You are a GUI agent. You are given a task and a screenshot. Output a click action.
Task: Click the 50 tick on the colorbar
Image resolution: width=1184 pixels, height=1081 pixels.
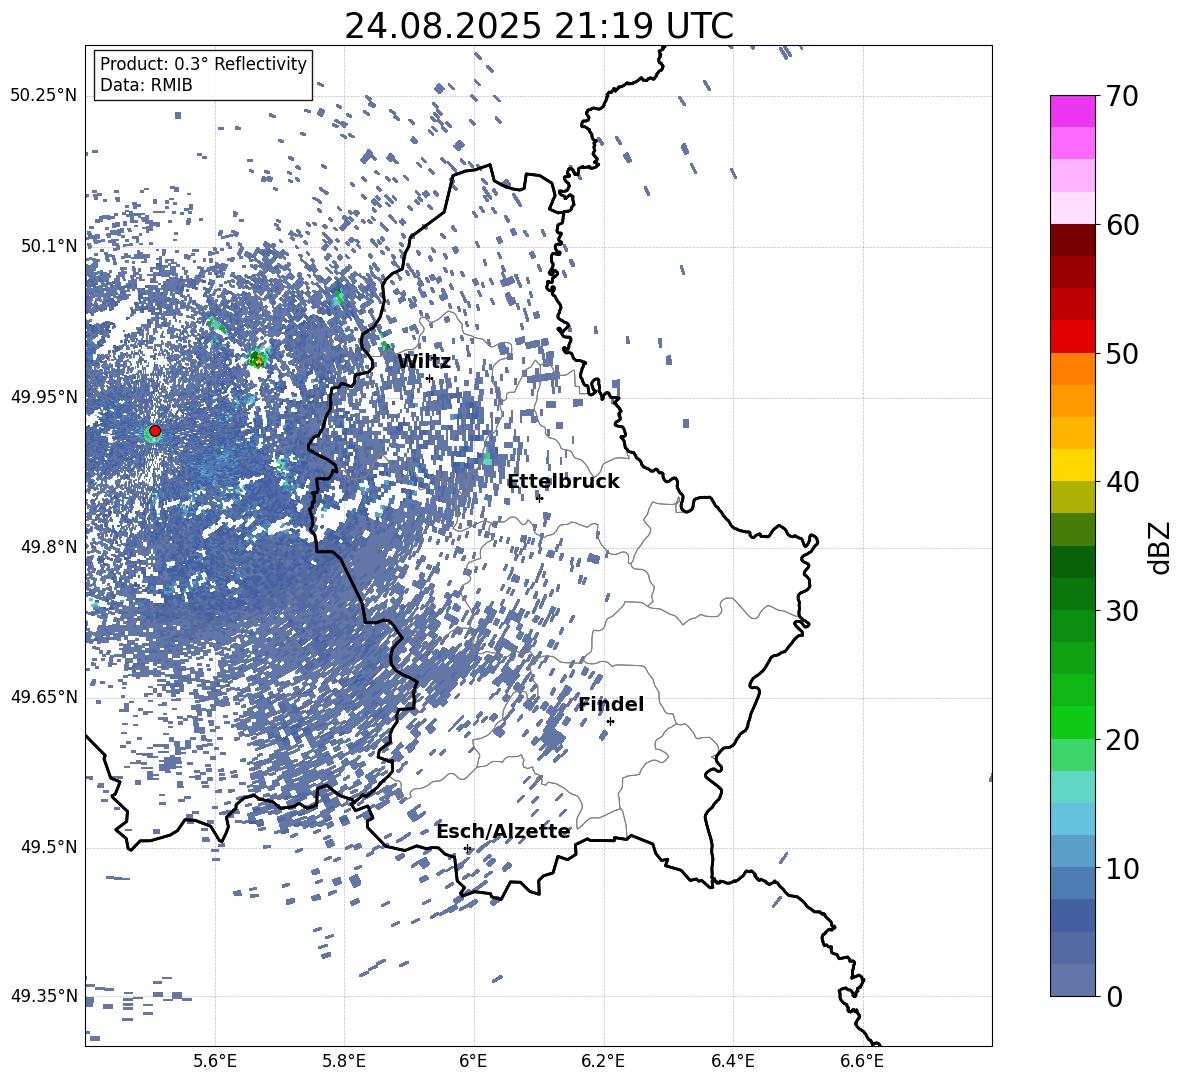pyautogui.click(x=1122, y=353)
